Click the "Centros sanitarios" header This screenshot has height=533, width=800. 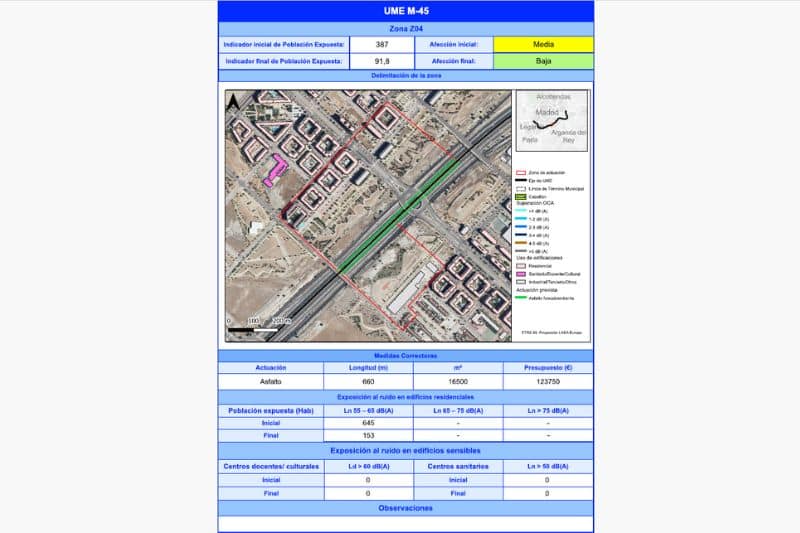pyautogui.click(x=458, y=467)
